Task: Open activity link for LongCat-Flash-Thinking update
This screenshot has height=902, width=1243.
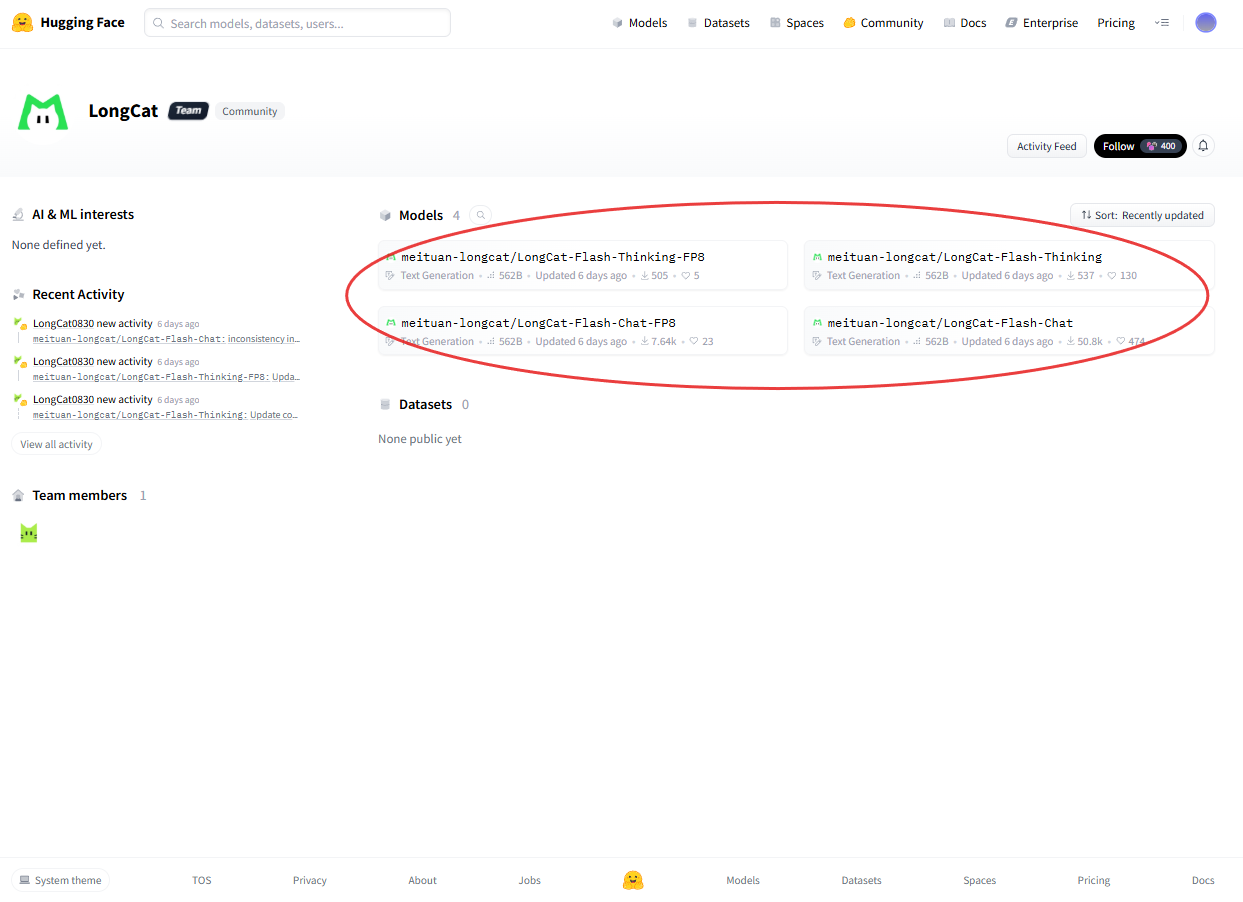Action: [x=165, y=414]
